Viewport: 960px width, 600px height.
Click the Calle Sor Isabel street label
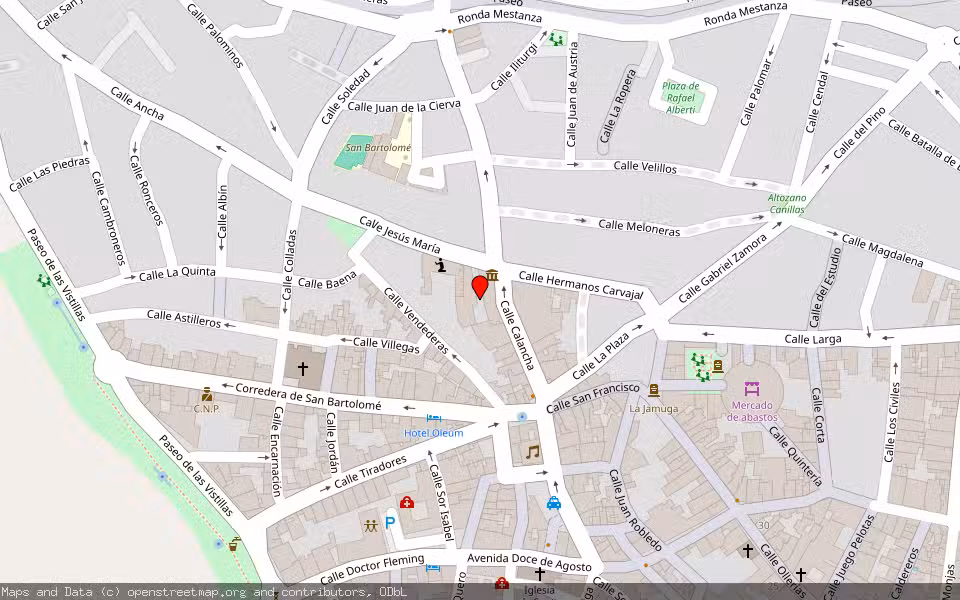tap(441, 502)
